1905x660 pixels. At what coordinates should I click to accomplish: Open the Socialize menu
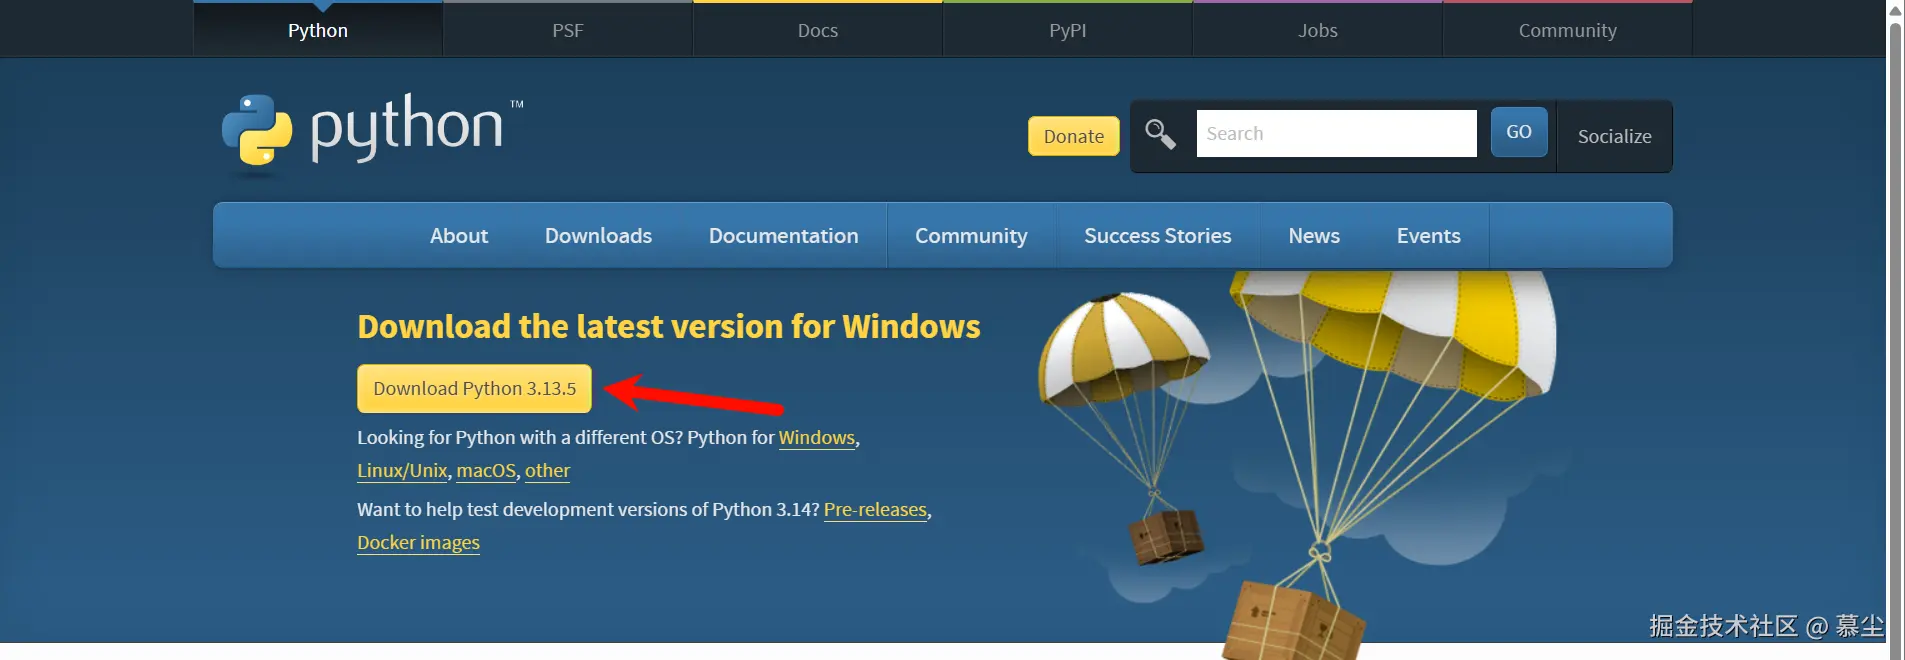[x=1614, y=136]
